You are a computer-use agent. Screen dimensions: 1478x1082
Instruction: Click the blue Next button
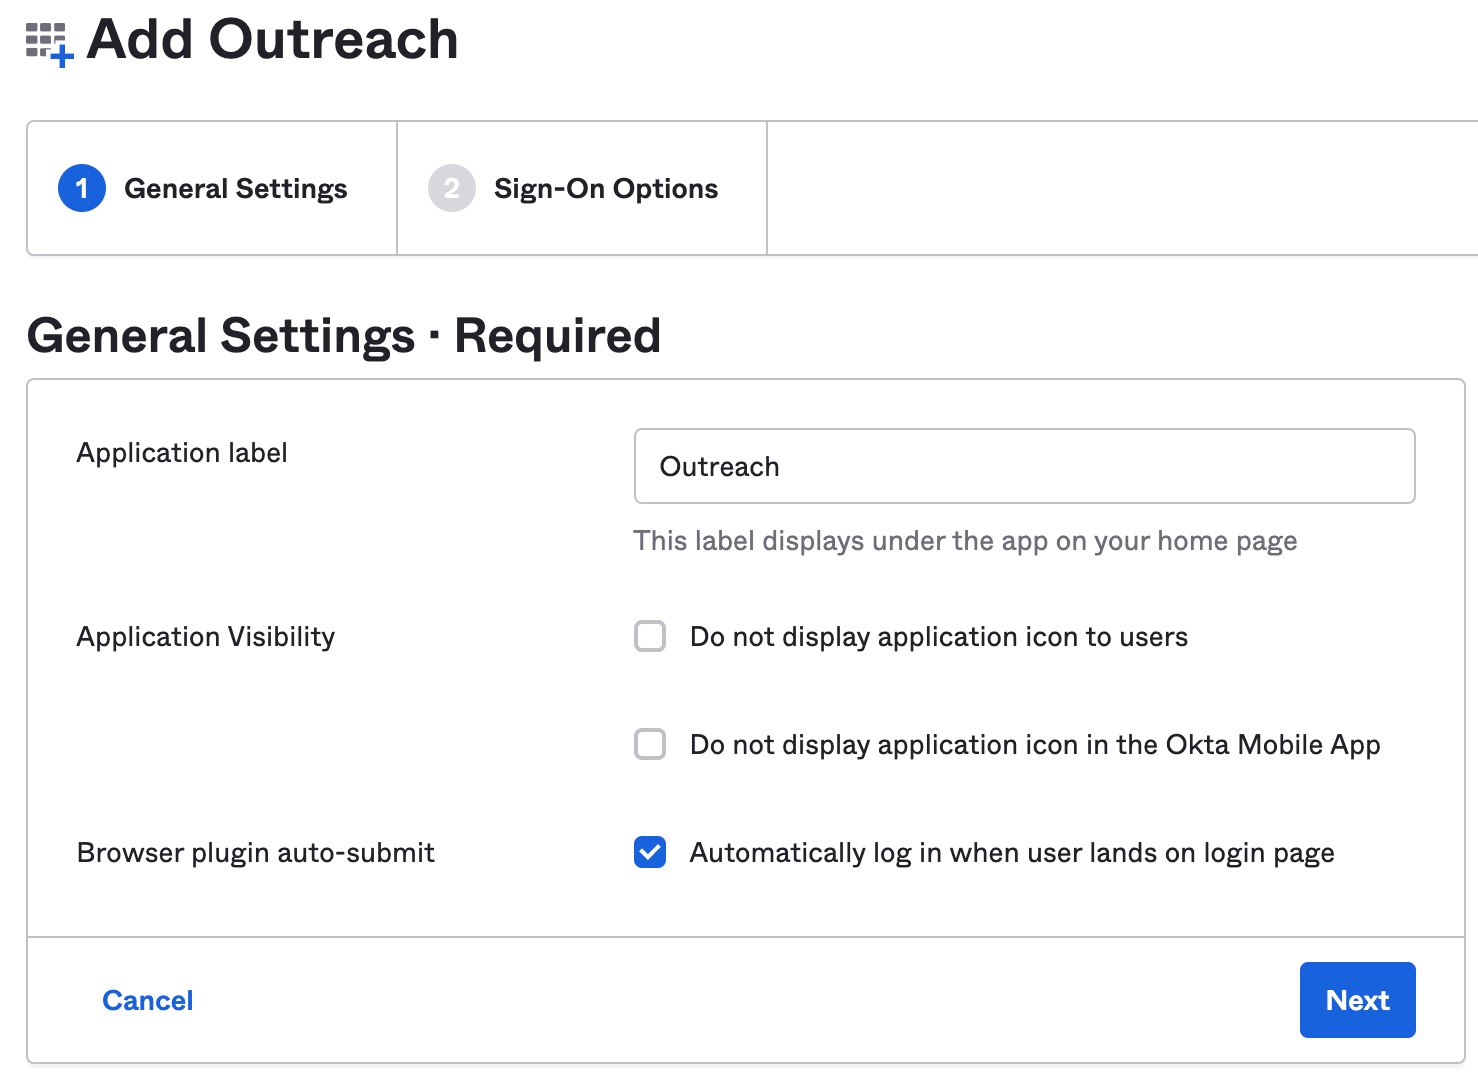click(1357, 1000)
